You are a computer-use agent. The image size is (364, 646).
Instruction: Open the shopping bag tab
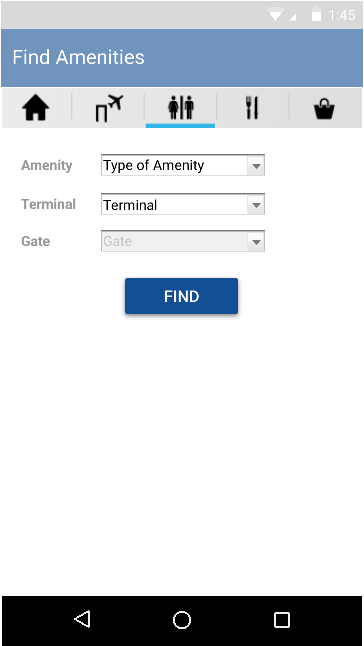[324, 109]
